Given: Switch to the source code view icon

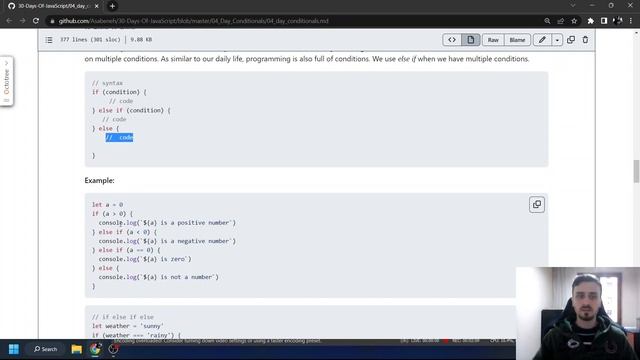Looking at the screenshot, I should click(x=452, y=40).
